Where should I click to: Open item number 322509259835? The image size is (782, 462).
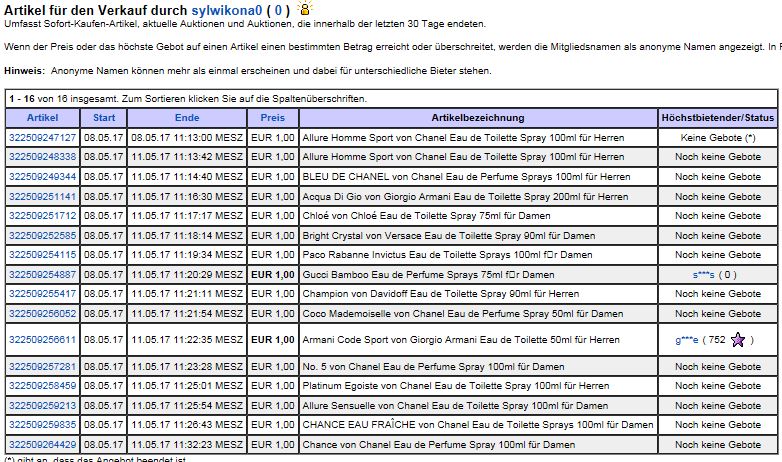pyautogui.click(x=42, y=425)
